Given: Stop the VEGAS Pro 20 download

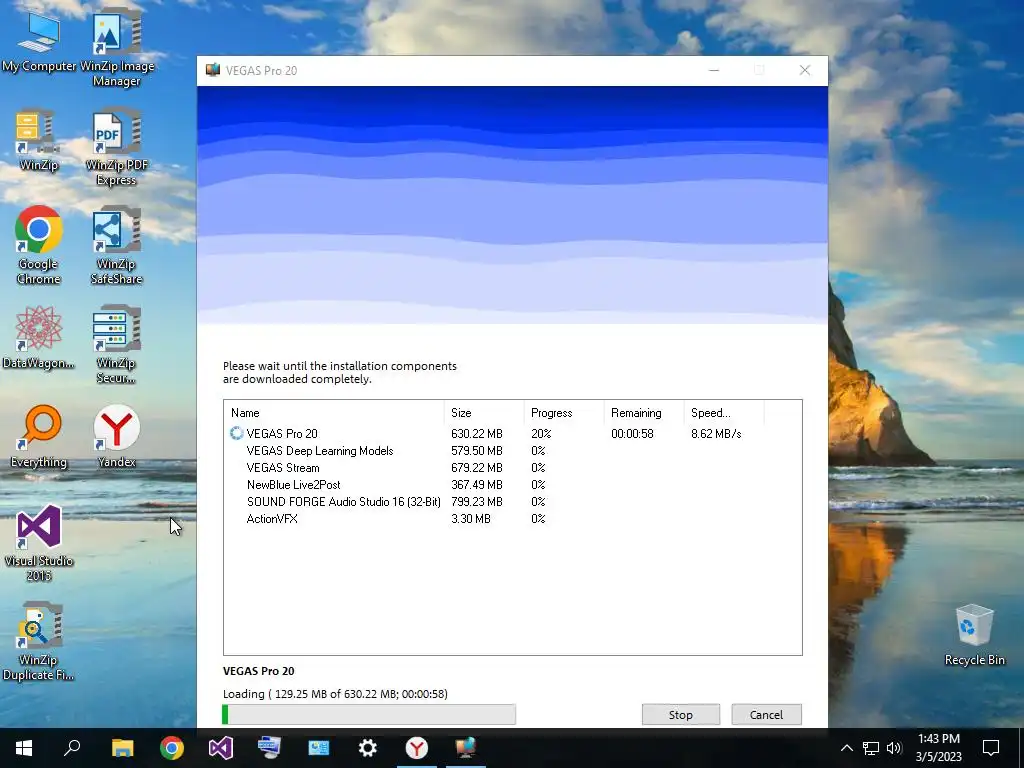Looking at the screenshot, I should point(680,714).
